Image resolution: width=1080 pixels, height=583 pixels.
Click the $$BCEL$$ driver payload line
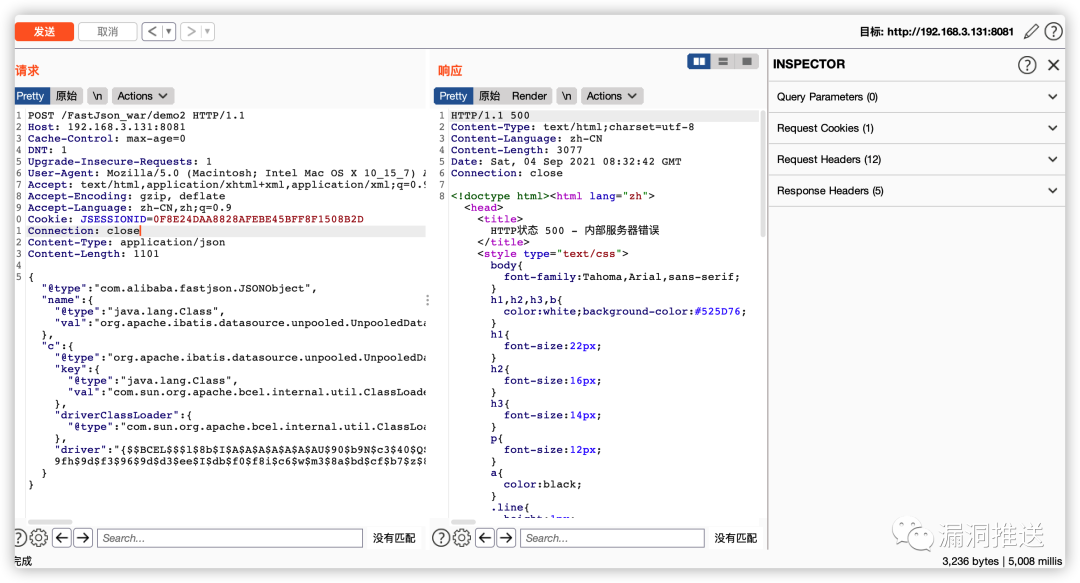(x=240, y=449)
